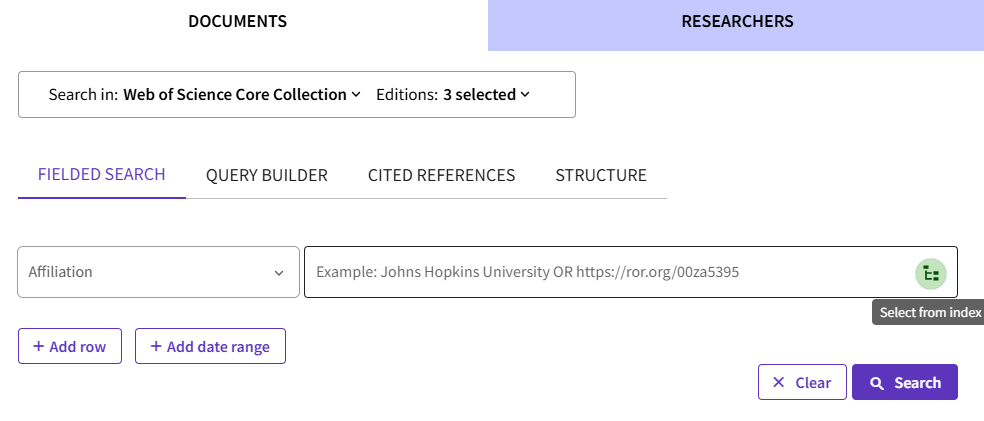
Task: Click the X icon on Clear button
Action: 778,383
